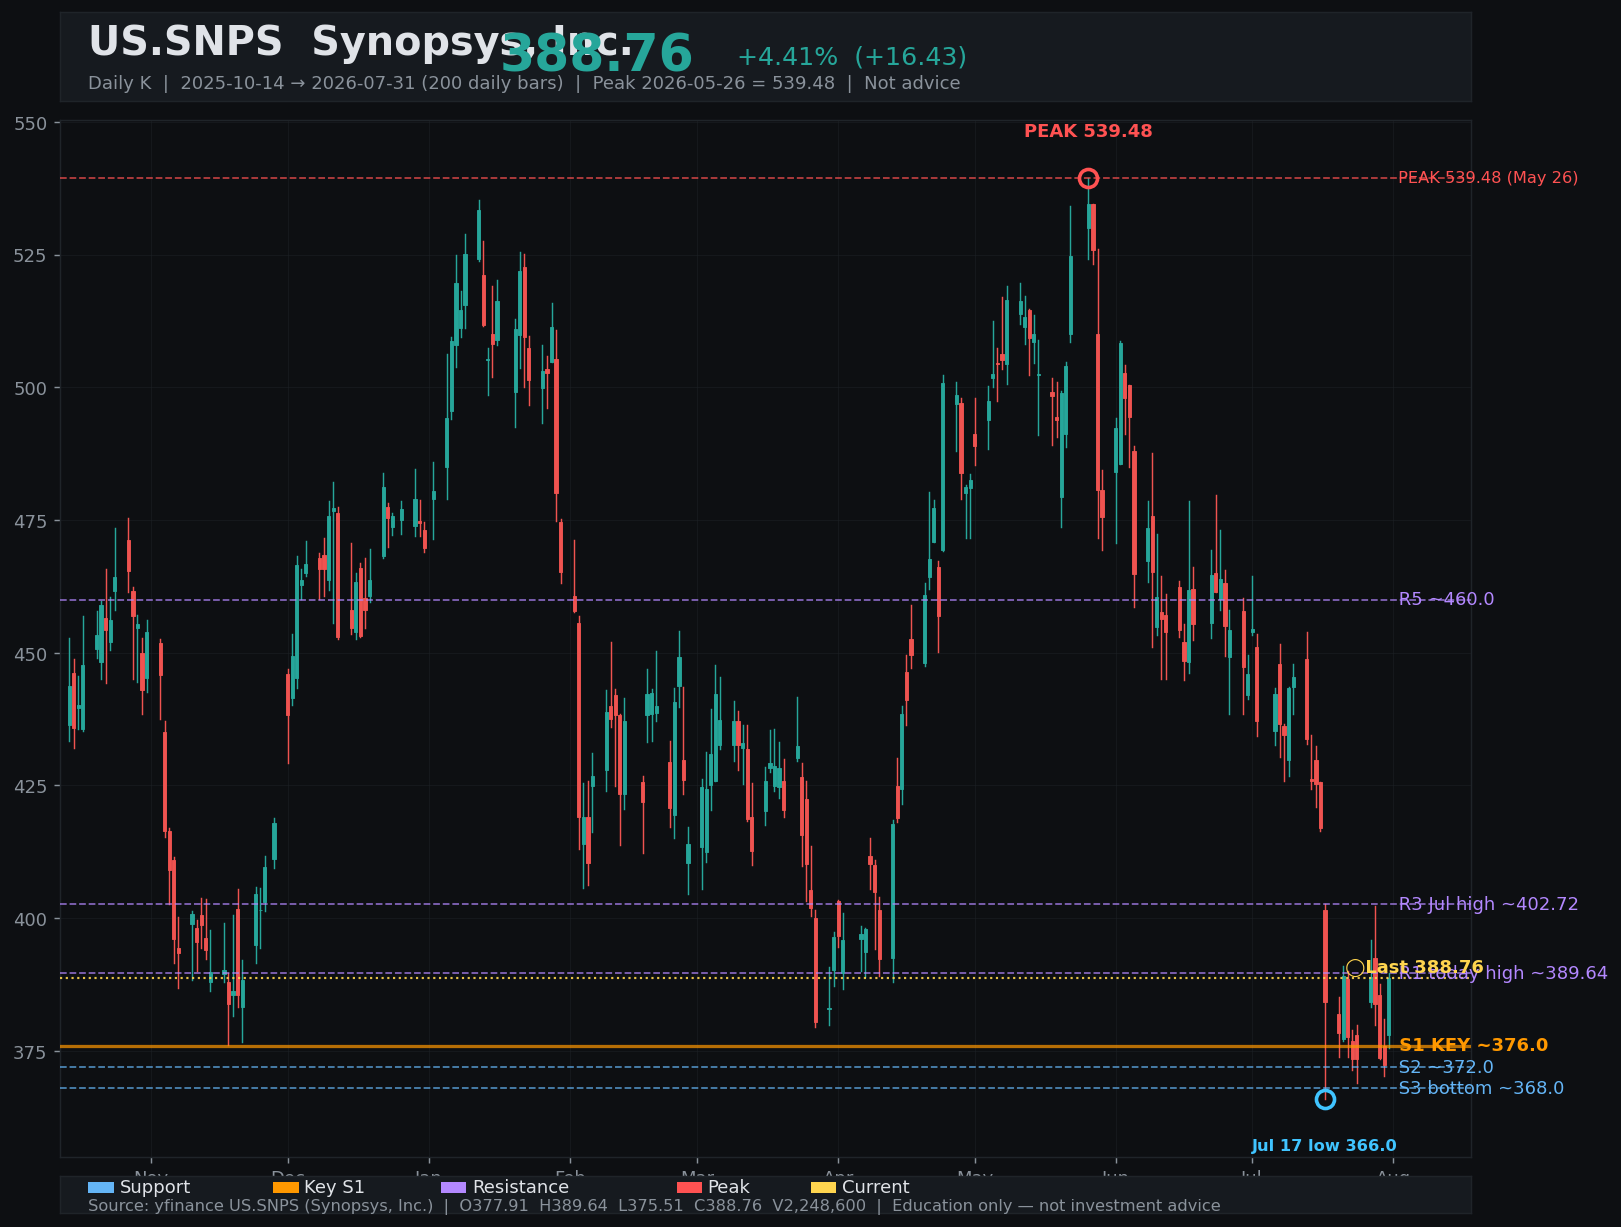Click the 'Last 388.76' yellow label
This screenshot has height=1227, width=1621.
(1424, 967)
